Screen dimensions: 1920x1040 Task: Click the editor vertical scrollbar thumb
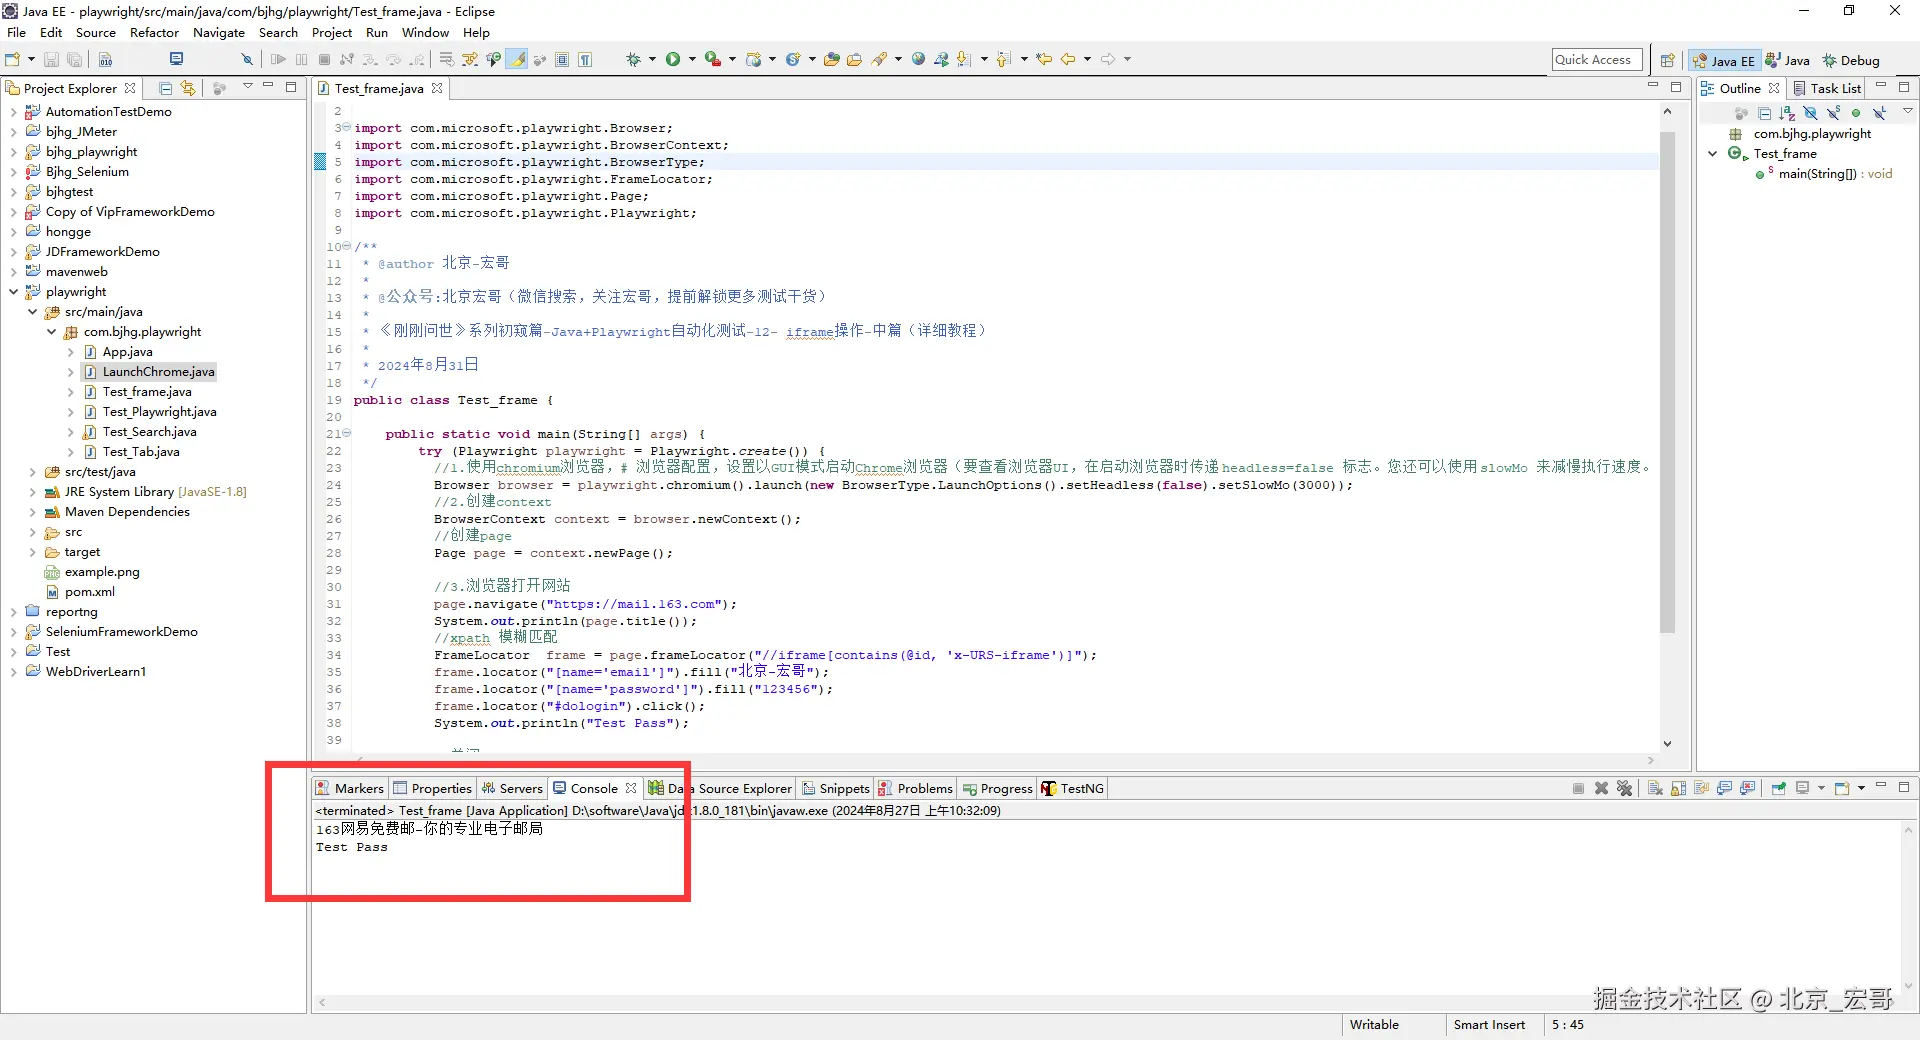[1667, 381]
